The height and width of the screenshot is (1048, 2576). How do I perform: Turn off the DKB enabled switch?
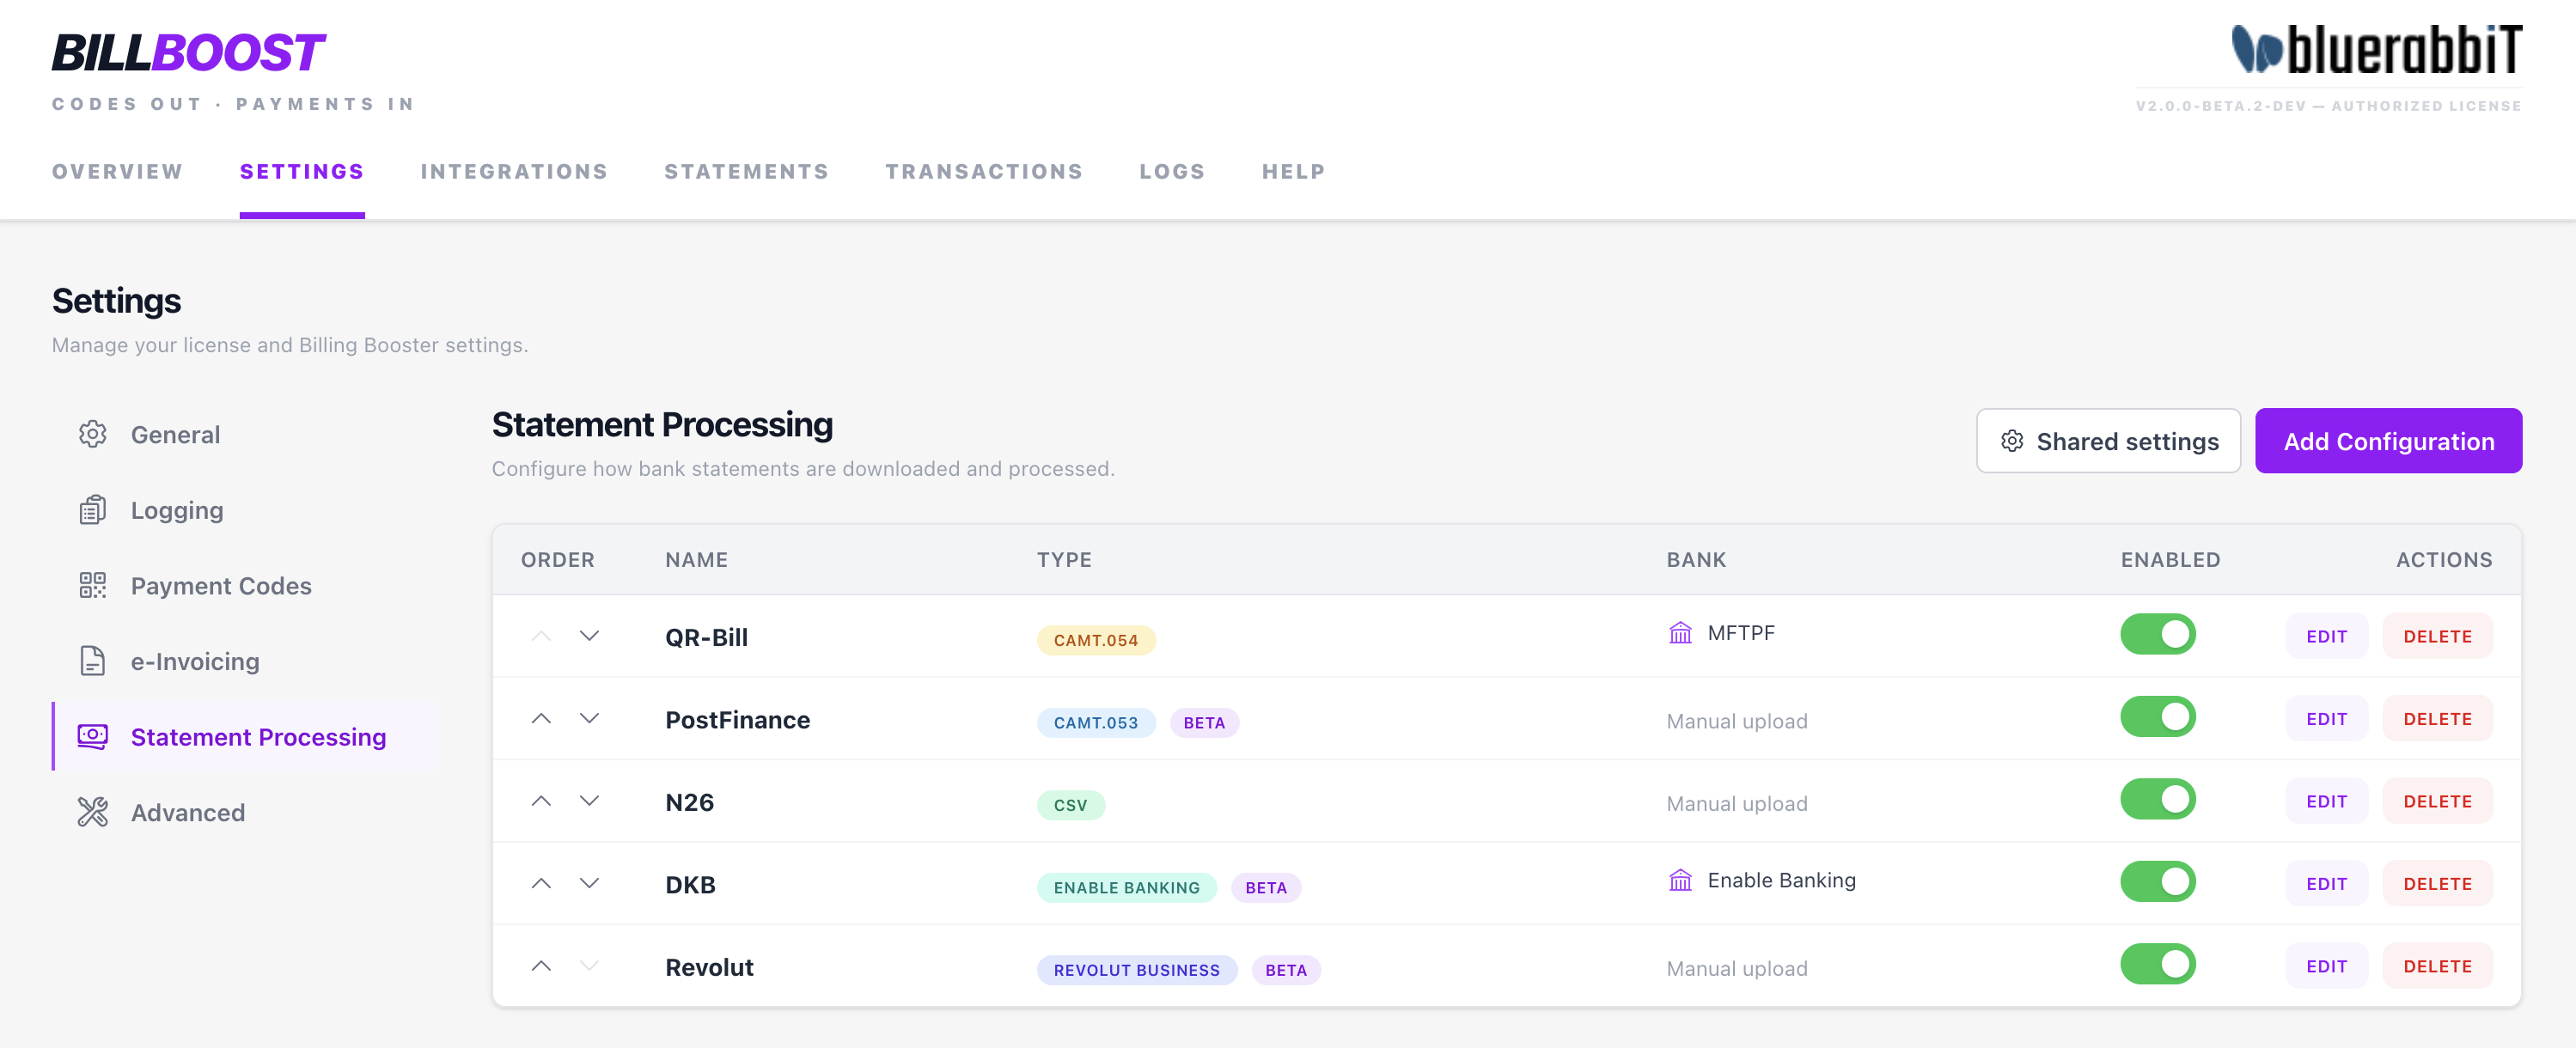click(x=2157, y=882)
